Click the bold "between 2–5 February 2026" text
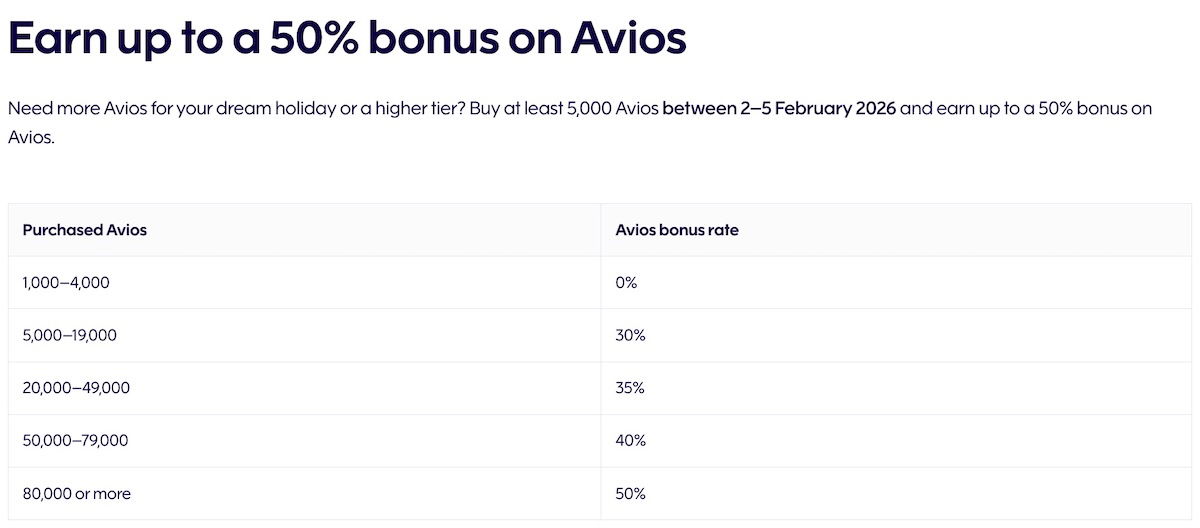 point(778,108)
